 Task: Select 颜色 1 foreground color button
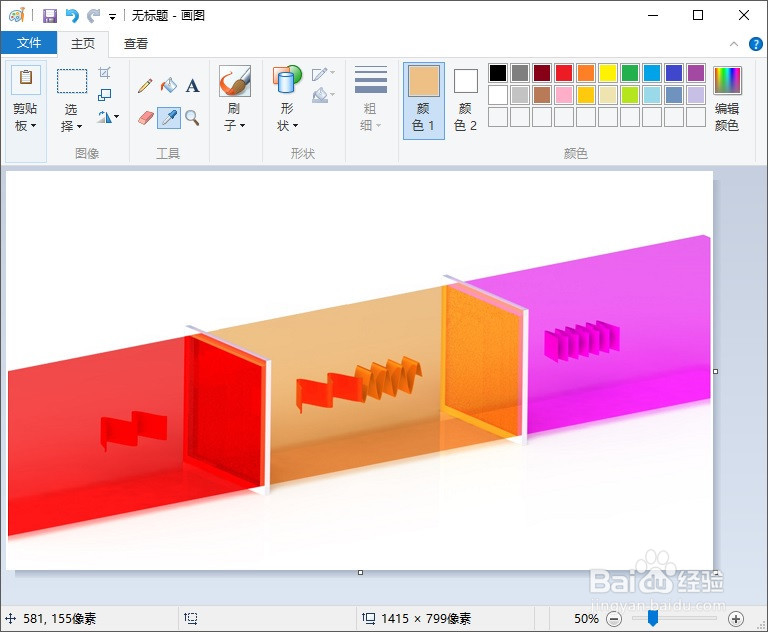[x=424, y=100]
